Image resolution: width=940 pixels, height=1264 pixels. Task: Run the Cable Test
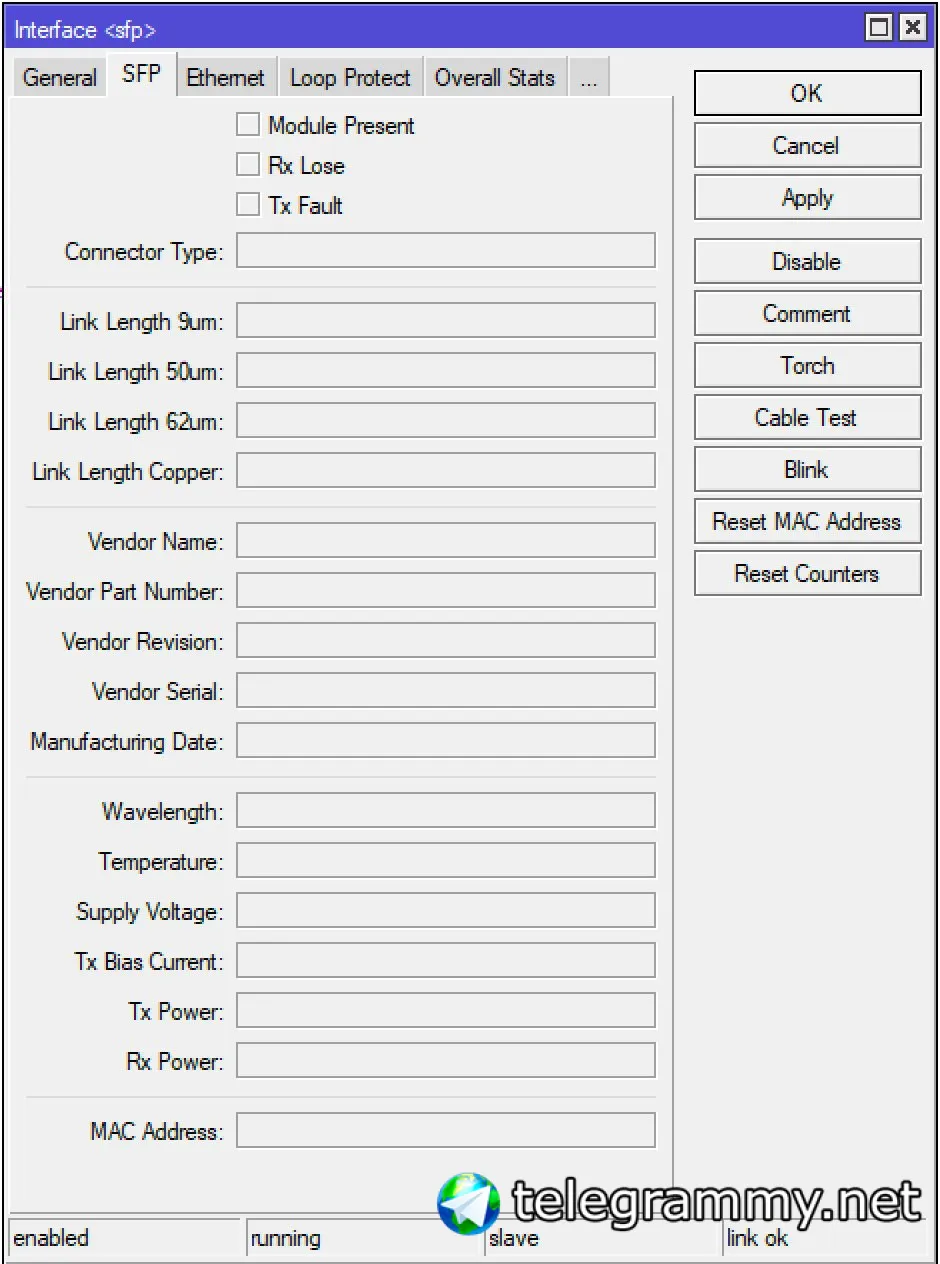[x=807, y=417]
